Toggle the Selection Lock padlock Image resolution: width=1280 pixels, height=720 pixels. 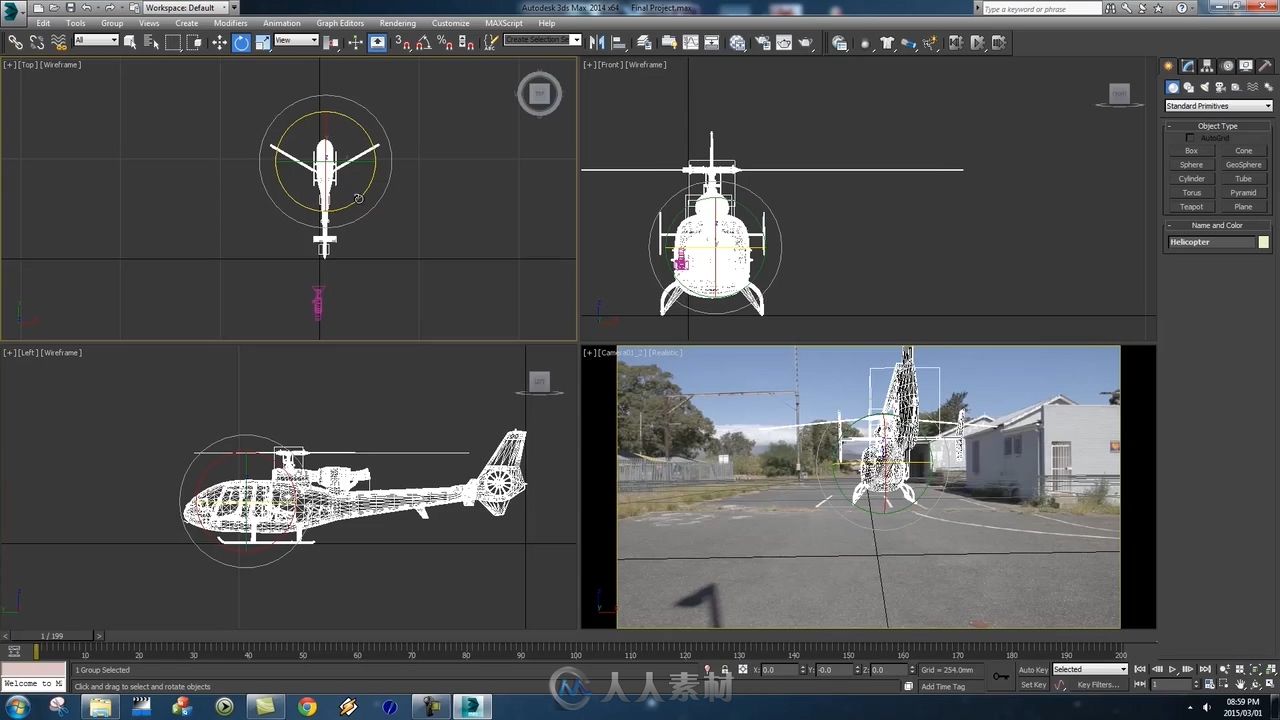tap(724, 670)
